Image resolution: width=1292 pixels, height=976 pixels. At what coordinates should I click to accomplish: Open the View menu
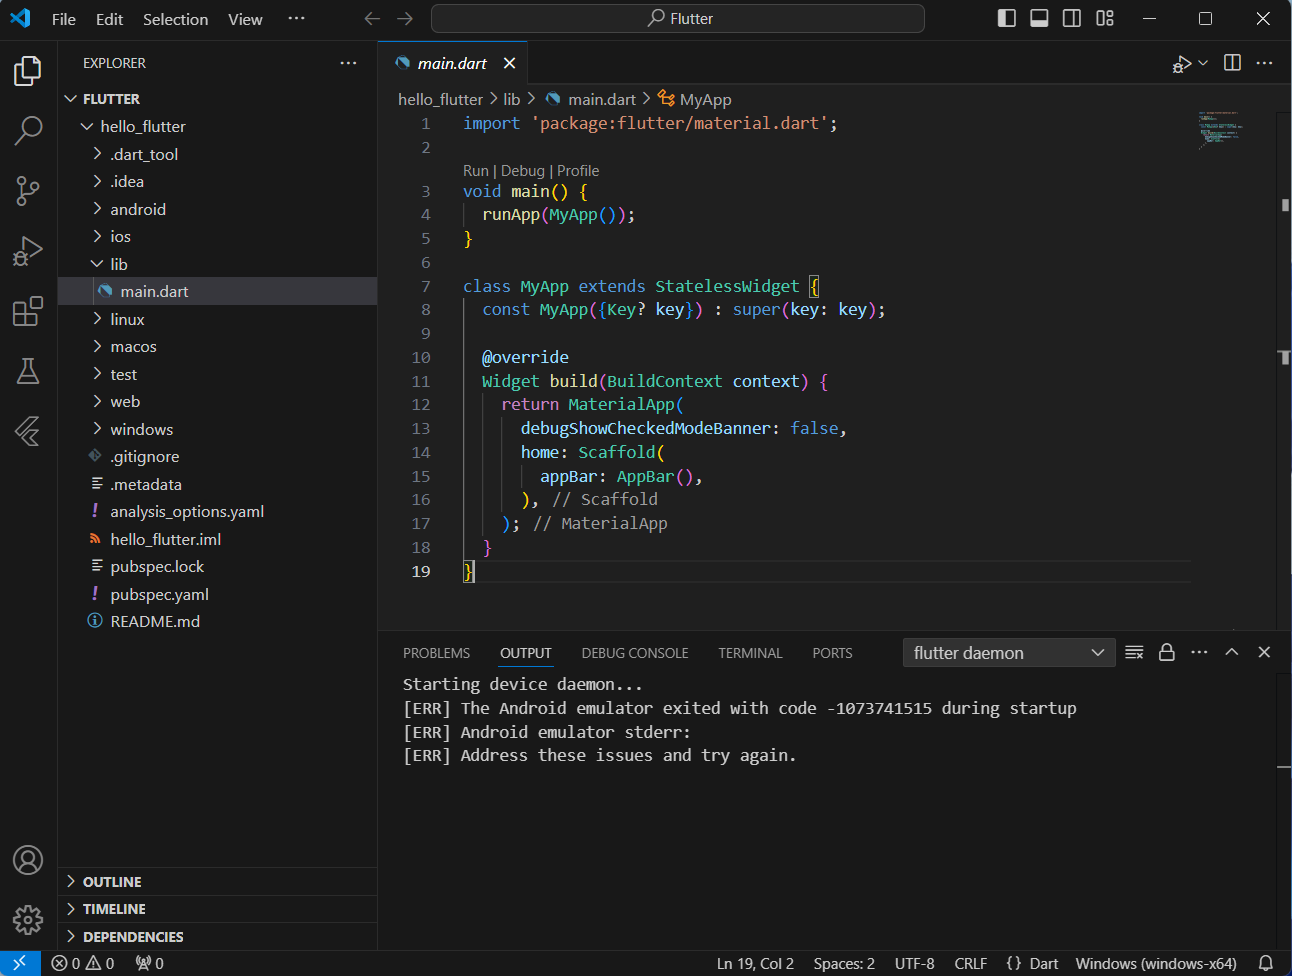245,19
